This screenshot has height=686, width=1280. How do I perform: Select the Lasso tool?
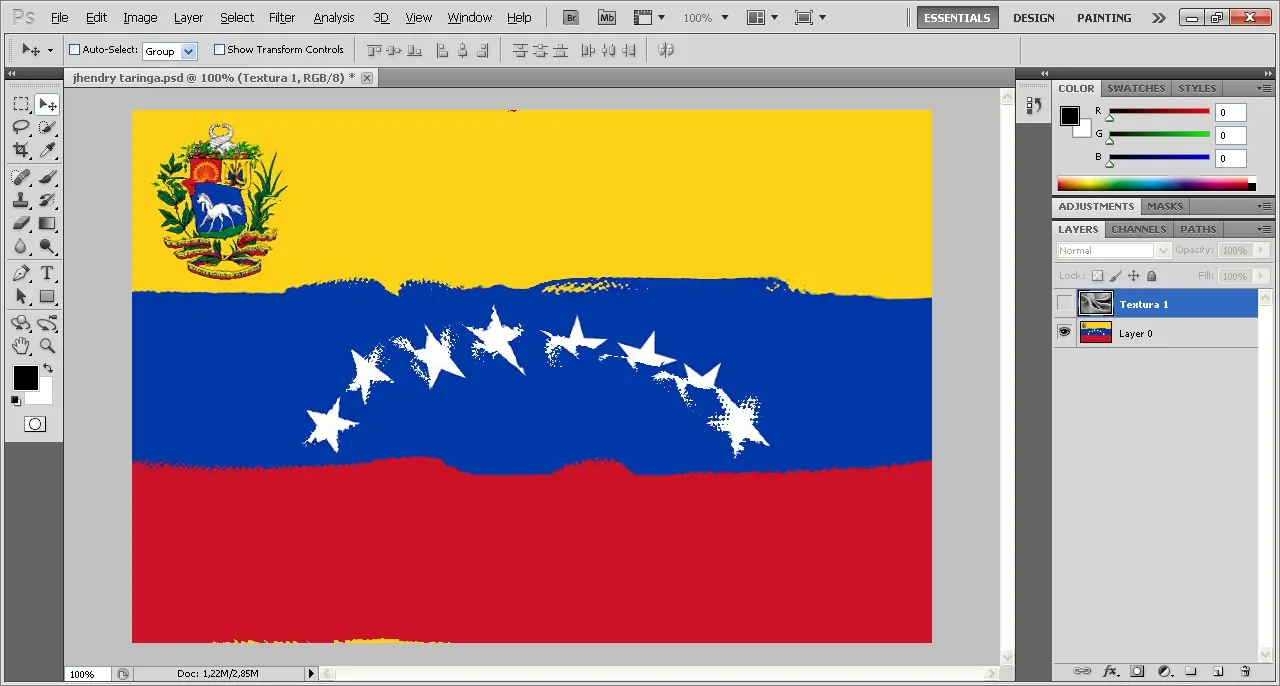[21, 127]
